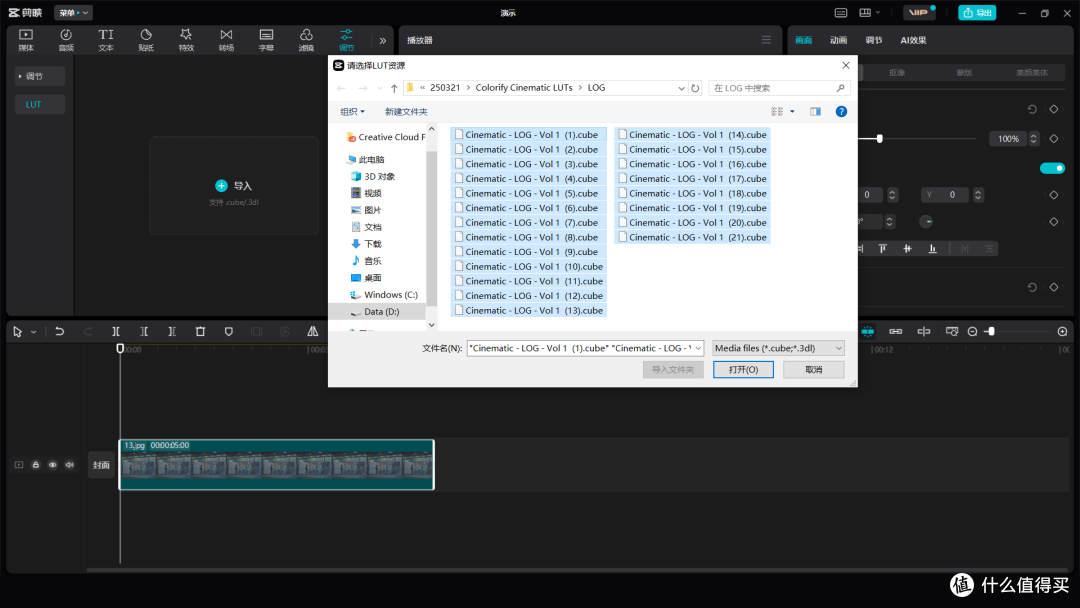Select Data (D:) in the folder tree
Viewport: 1080px width, 608px height.
point(381,312)
